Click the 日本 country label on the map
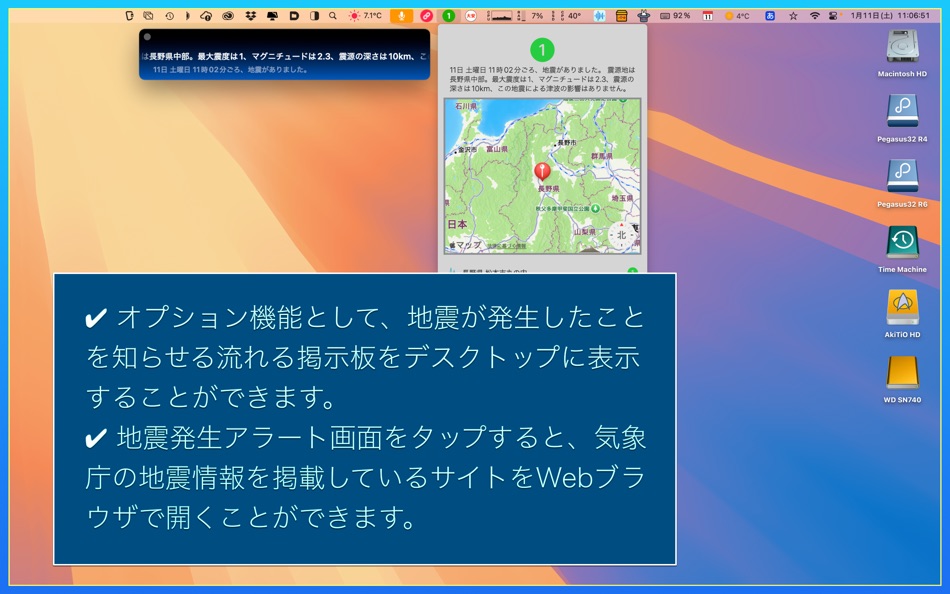Image resolution: width=950 pixels, height=594 pixels. (457, 224)
